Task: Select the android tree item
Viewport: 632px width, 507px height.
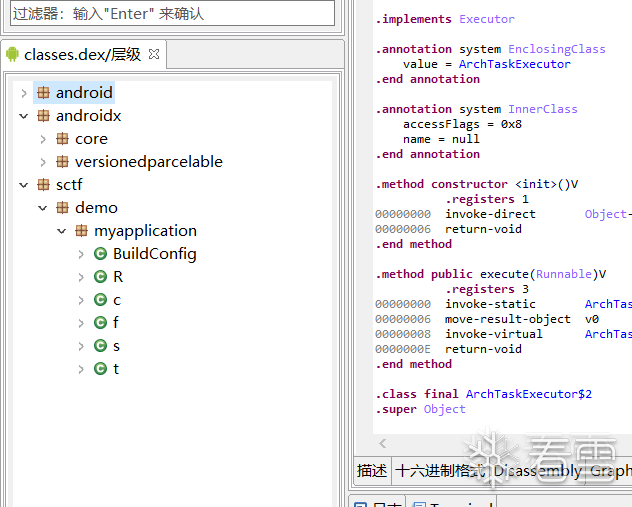Action: (84, 93)
